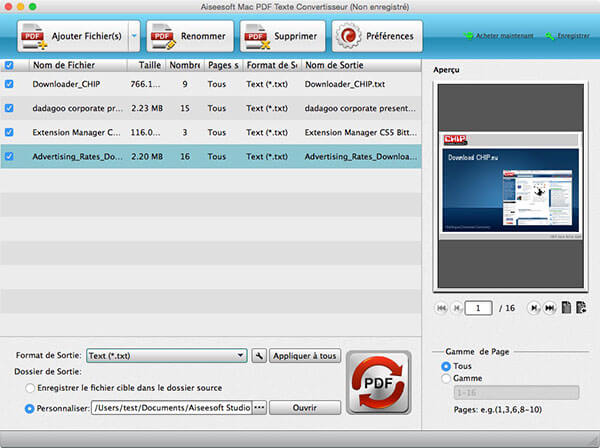The height and width of the screenshot is (448, 600).
Task: Open output format settings wrench icon
Action: point(259,355)
